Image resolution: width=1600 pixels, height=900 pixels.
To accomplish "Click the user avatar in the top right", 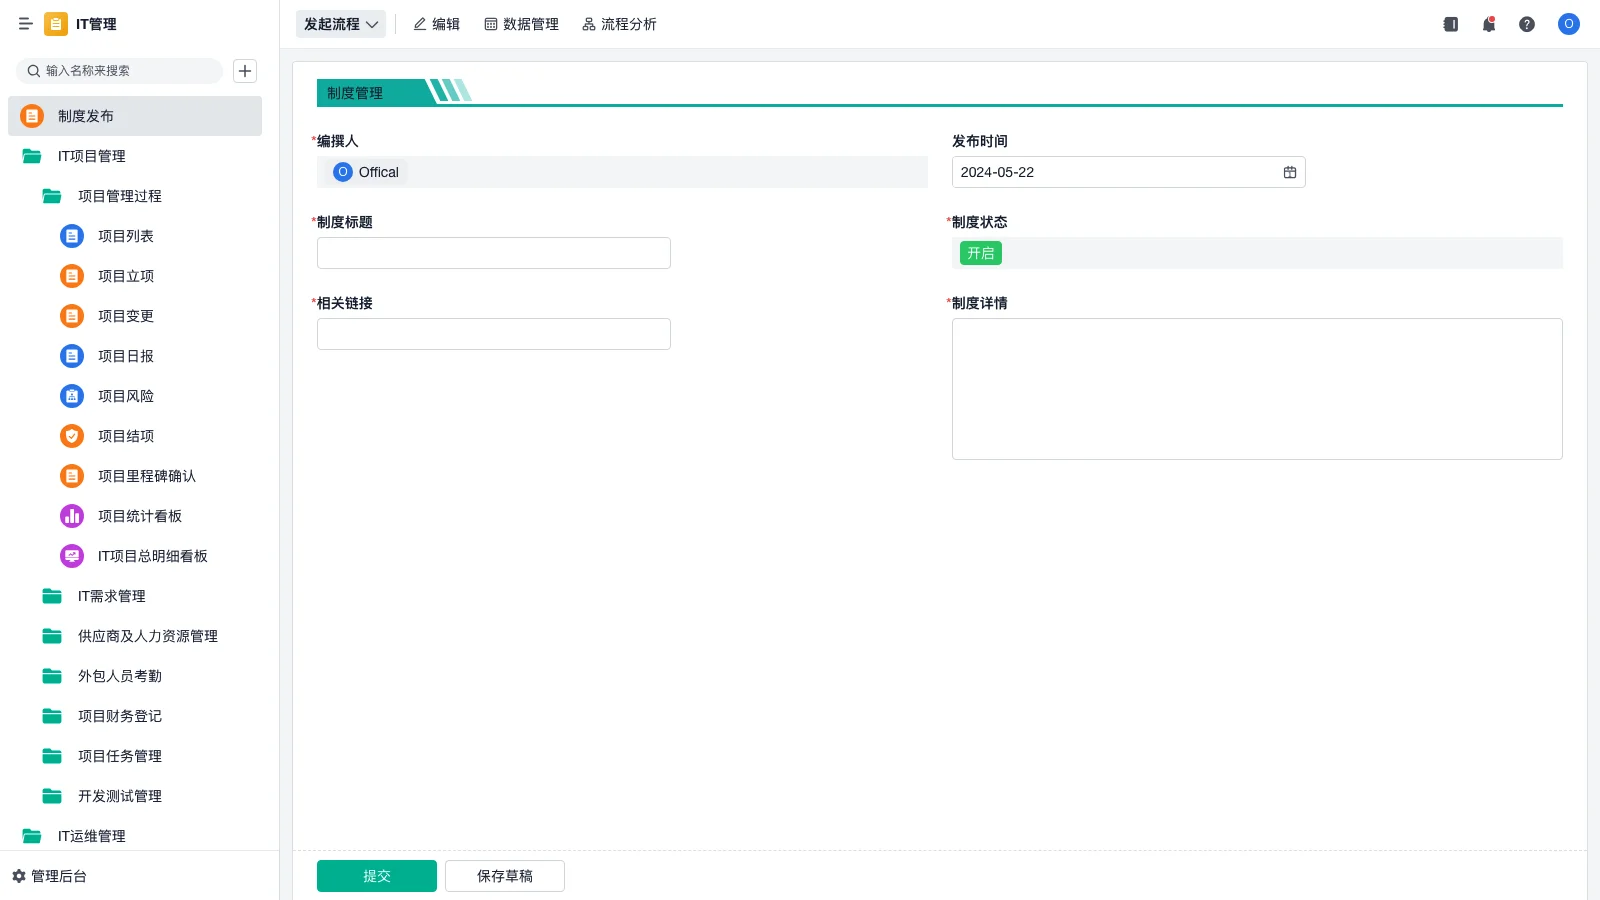I will click(1568, 24).
